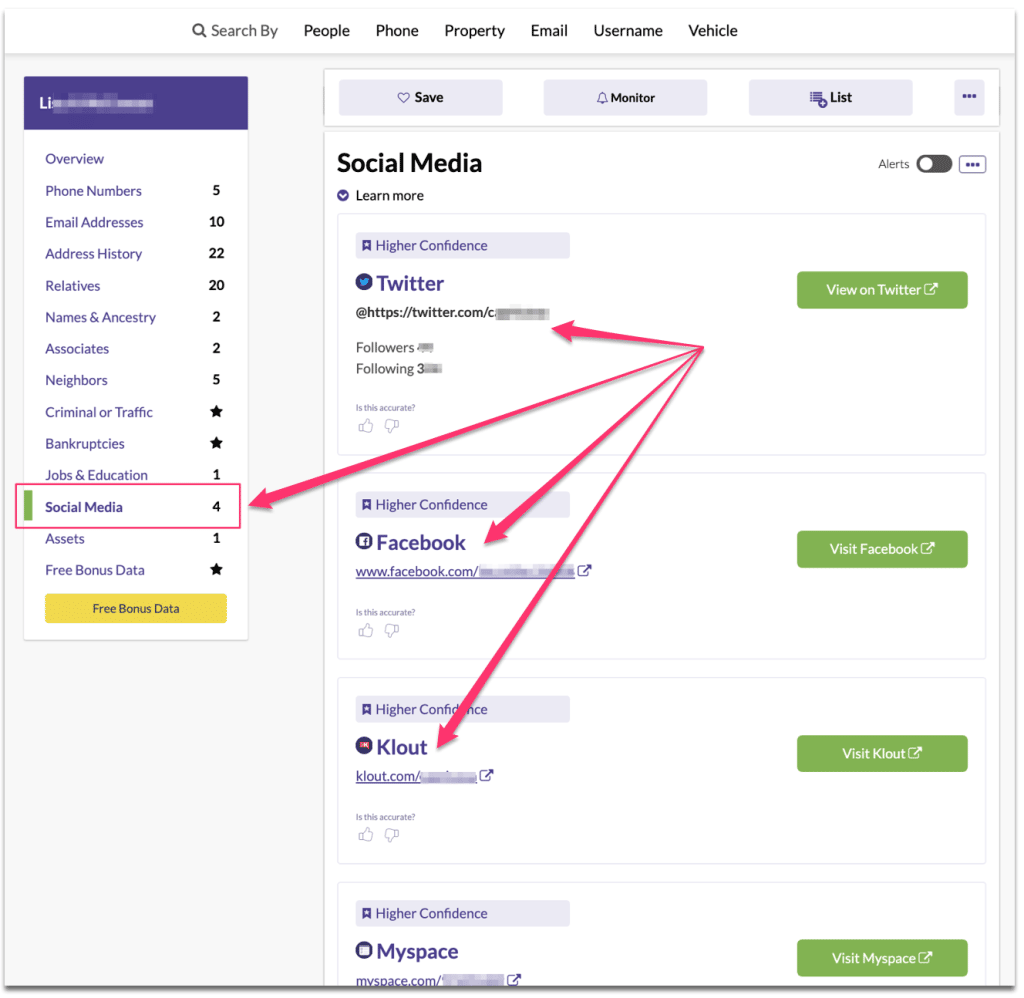Click the search magnifier icon
This screenshot has width=1024, height=998.
199,30
